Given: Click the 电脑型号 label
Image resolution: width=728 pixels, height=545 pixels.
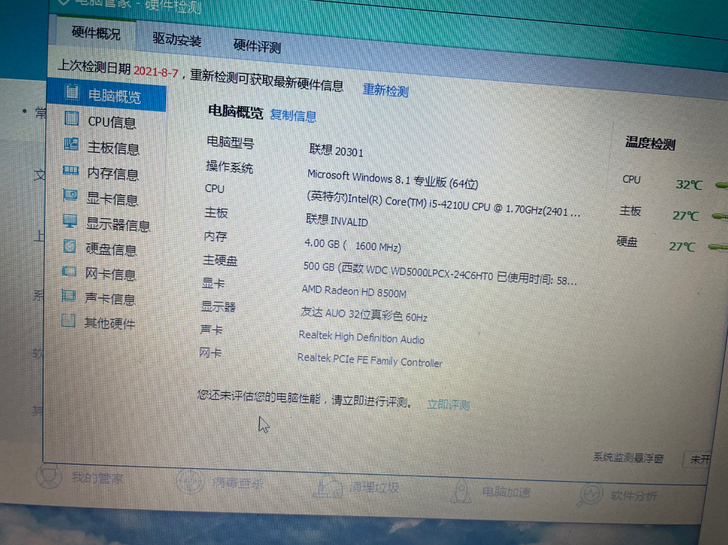Looking at the screenshot, I should coord(230,142).
